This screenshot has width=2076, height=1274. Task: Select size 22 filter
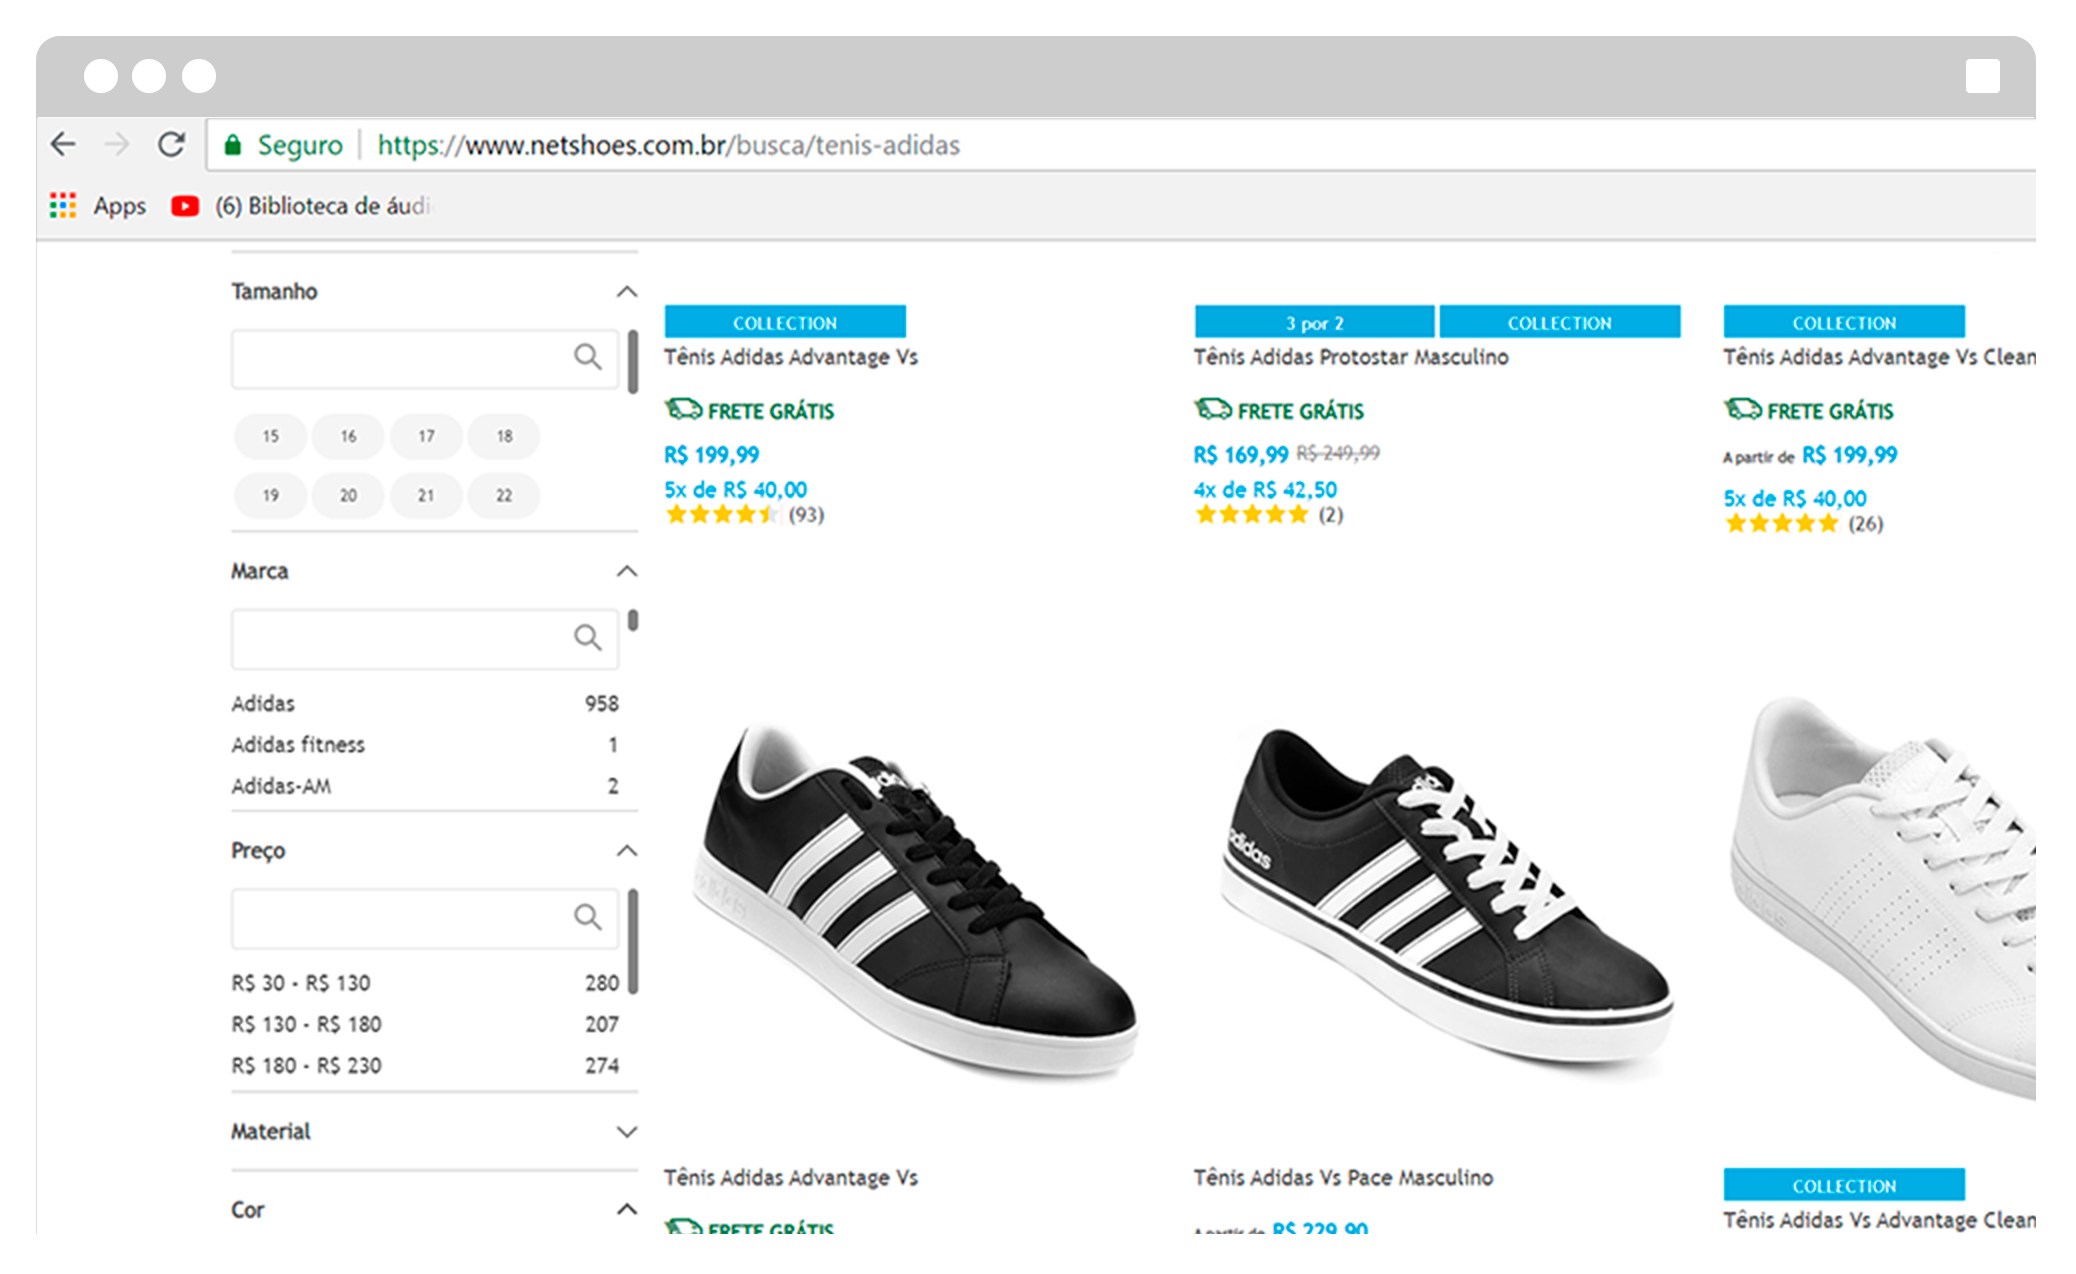pyautogui.click(x=504, y=496)
